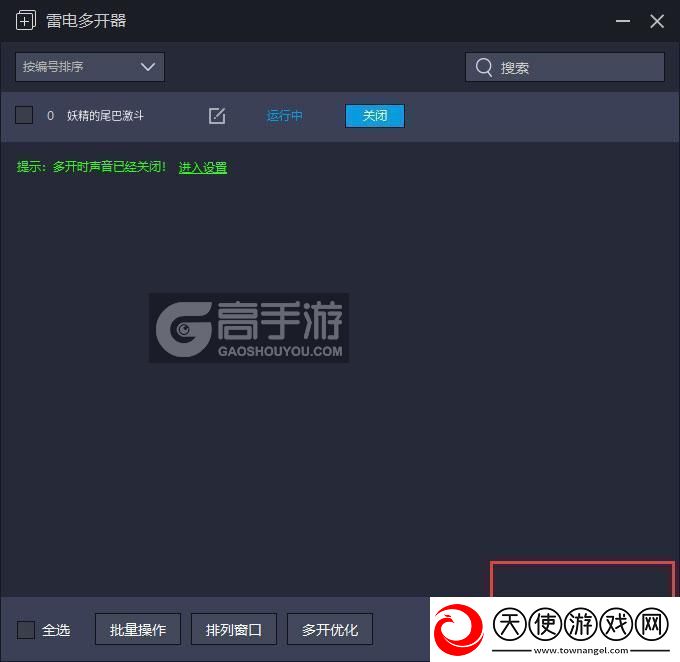Enable the 全选 select-all checkbox
Image resolution: width=680 pixels, height=662 pixels.
pyautogui.click(x=26, y=629)
